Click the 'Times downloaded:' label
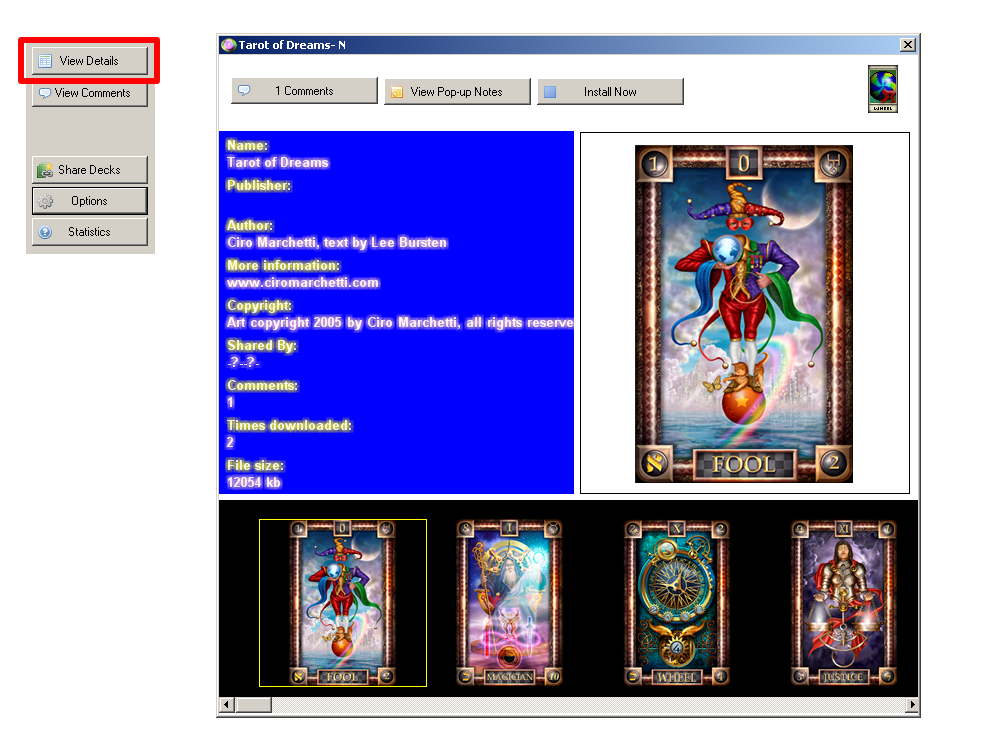The height and width of the screenshot is (750, 1000). 289,425
